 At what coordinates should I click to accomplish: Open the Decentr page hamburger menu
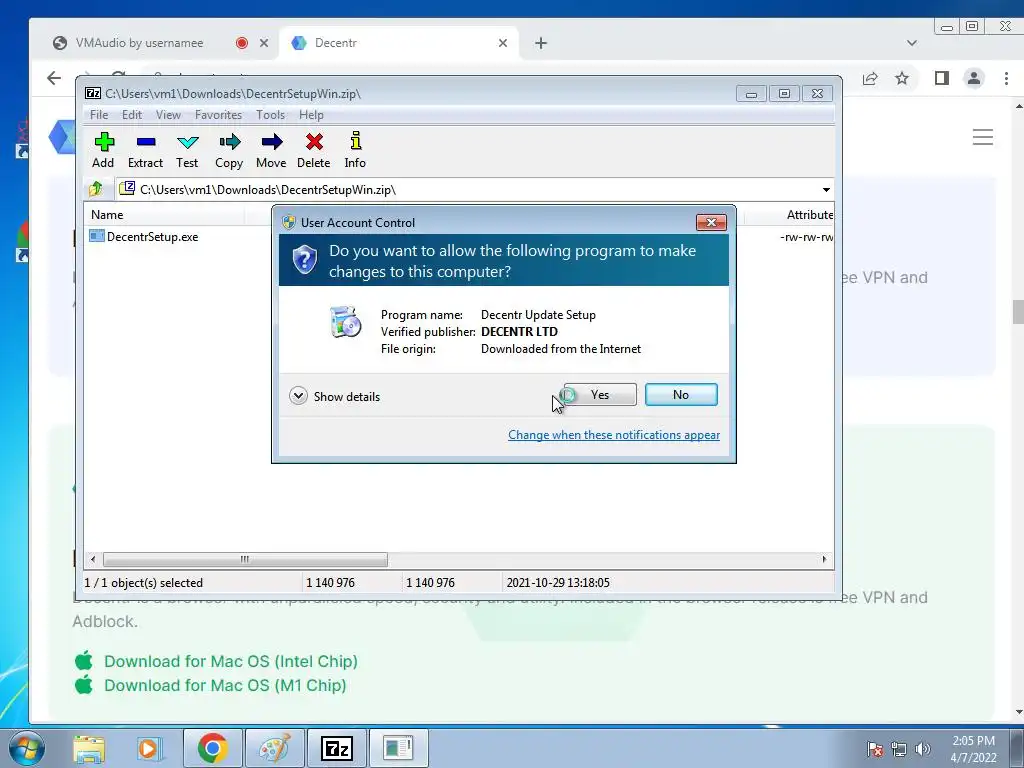(983, 137)
